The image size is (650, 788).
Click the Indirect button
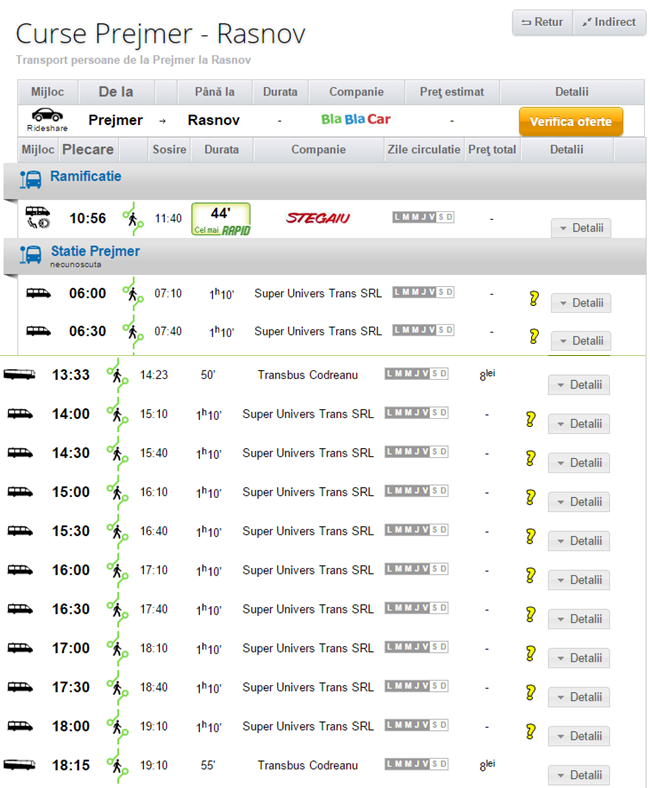pos(608,22)
